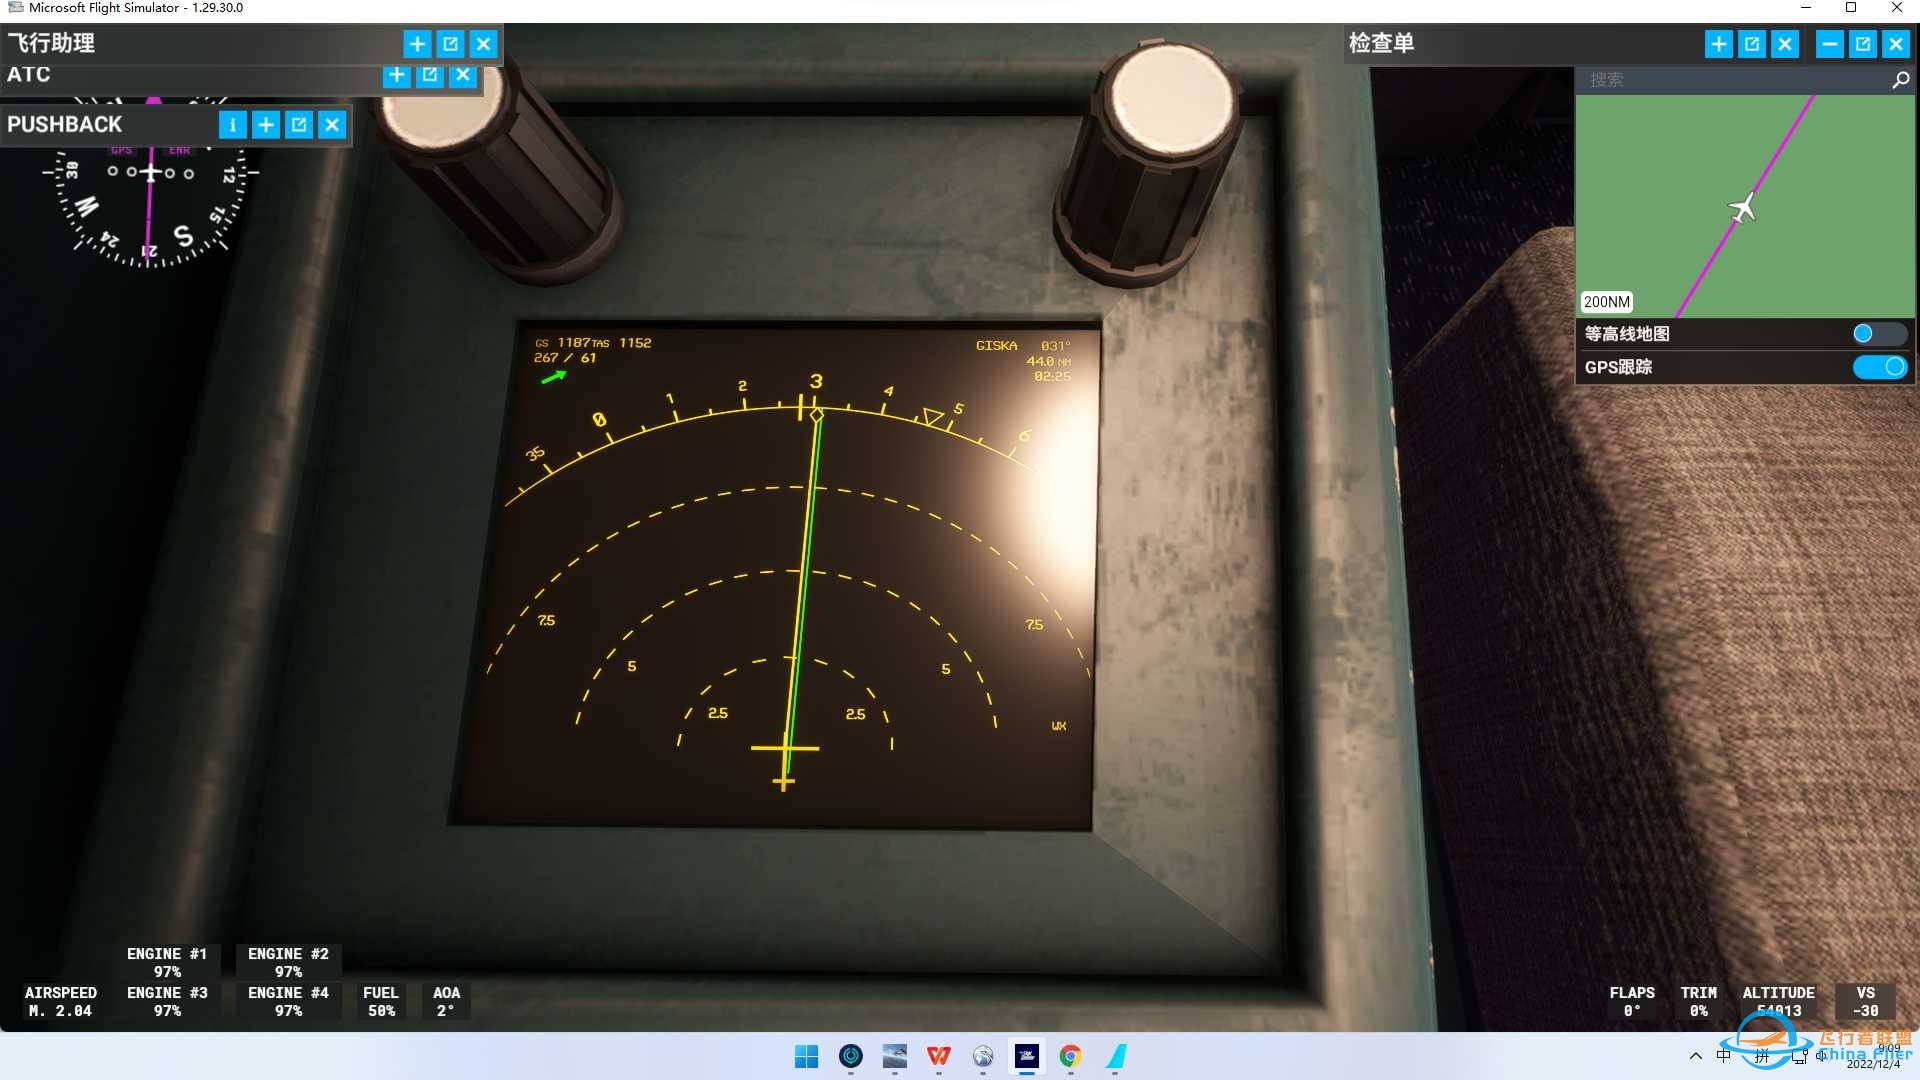Open the blue tail-fin taskbar app icon

1114,1057
